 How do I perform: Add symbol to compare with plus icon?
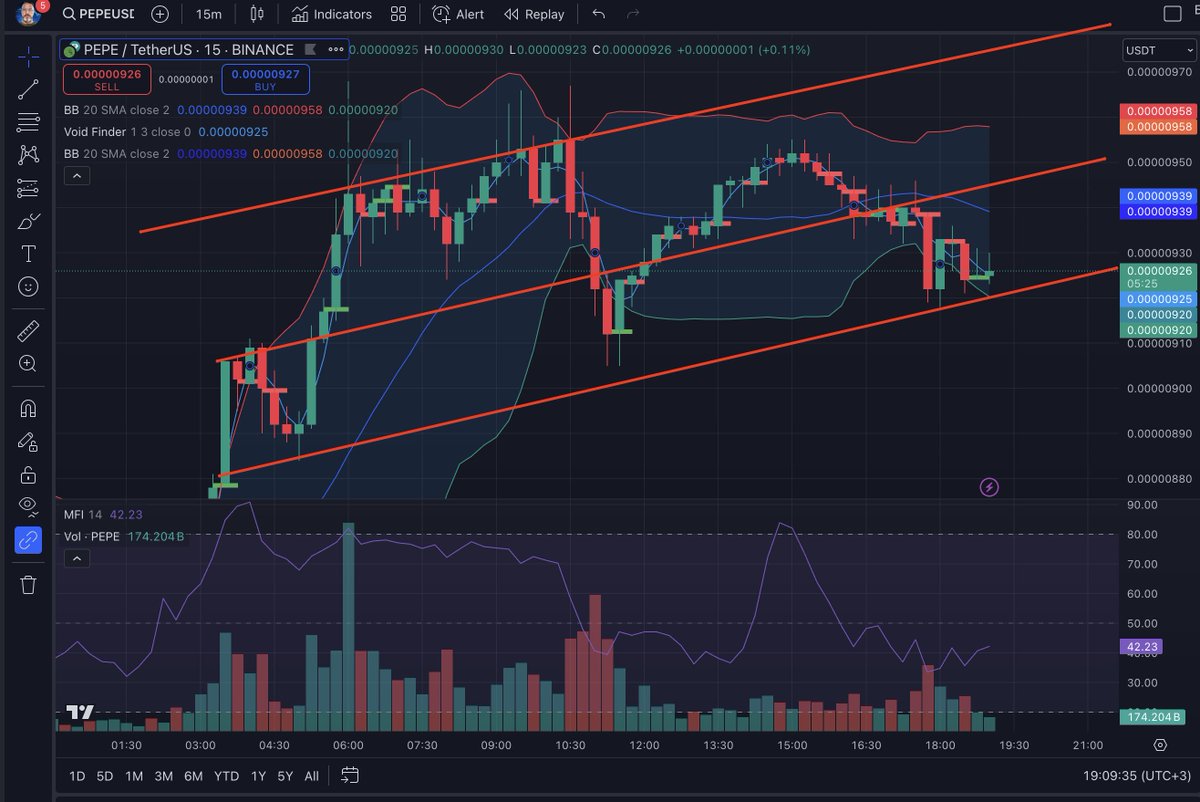coord(160,14)
